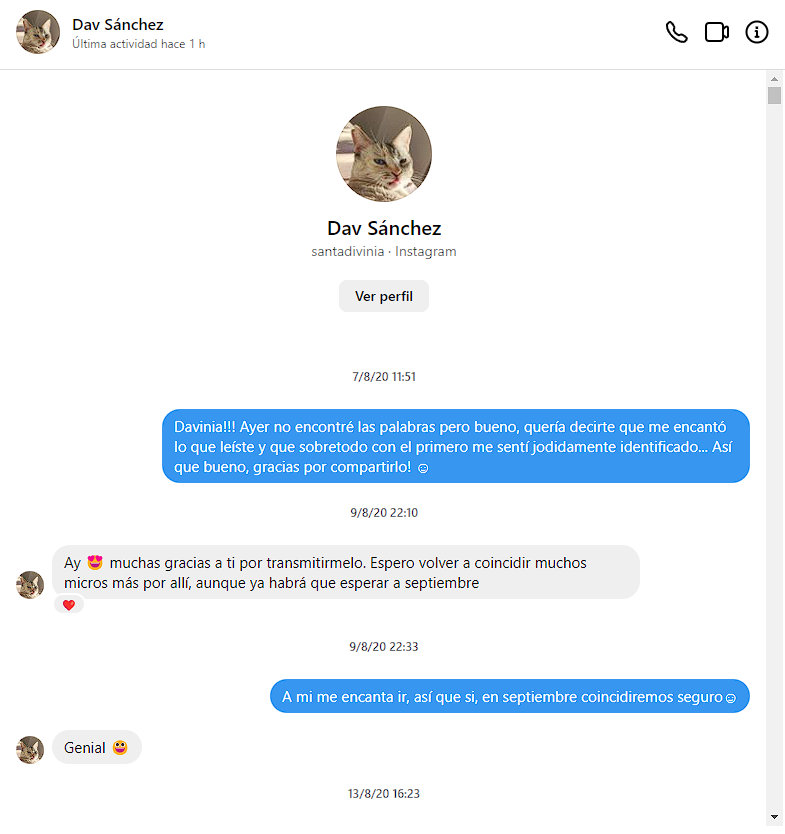The height and width of the screenshot is (834, 785).
Task: Click the large Dav Sánchez profile name
Action: click(384, 228)
